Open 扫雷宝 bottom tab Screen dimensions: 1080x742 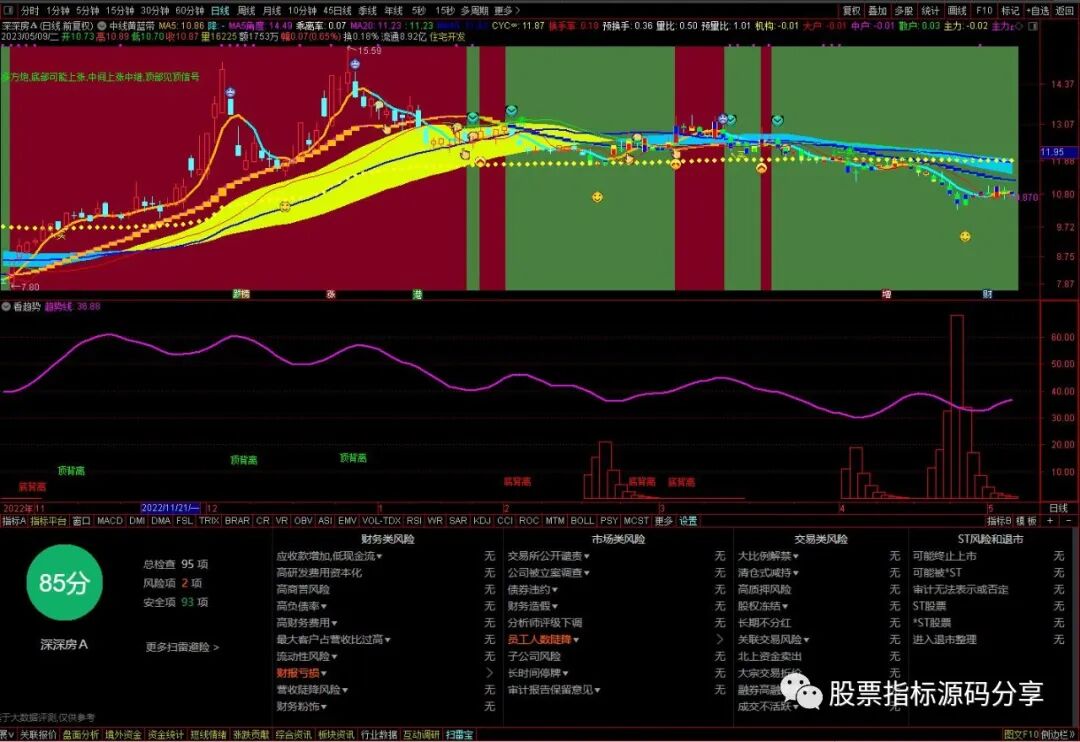(x=459, y=735)
